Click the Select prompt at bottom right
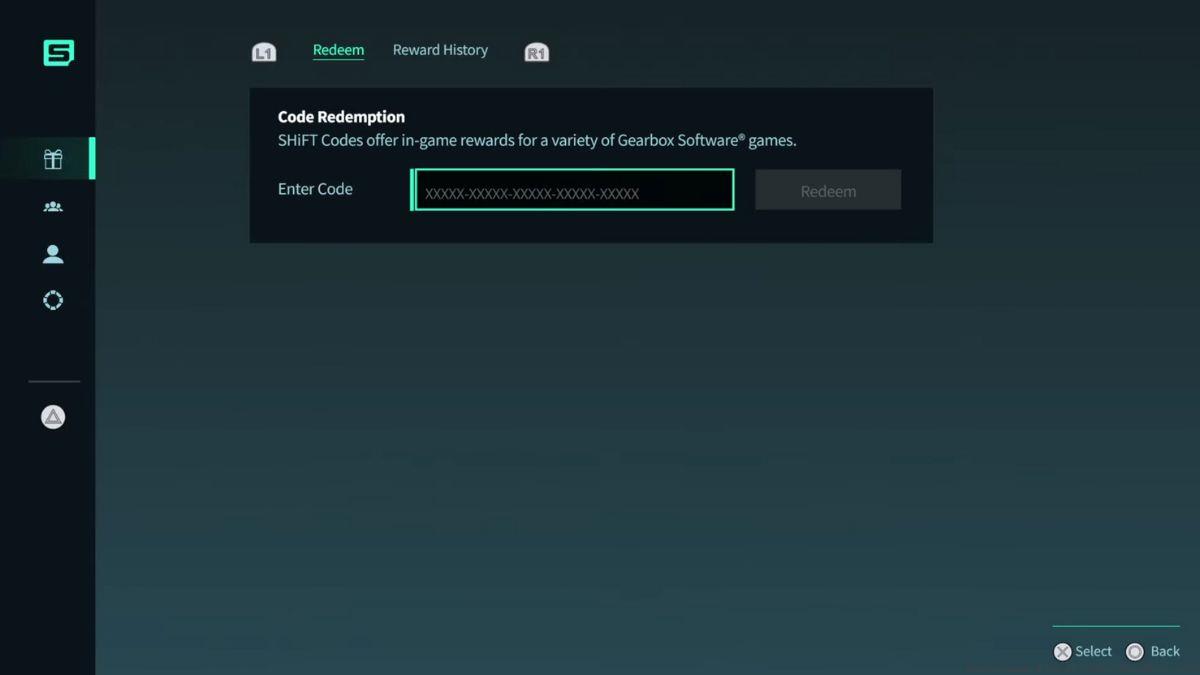1200x675 pixels. coord(1094,651)
